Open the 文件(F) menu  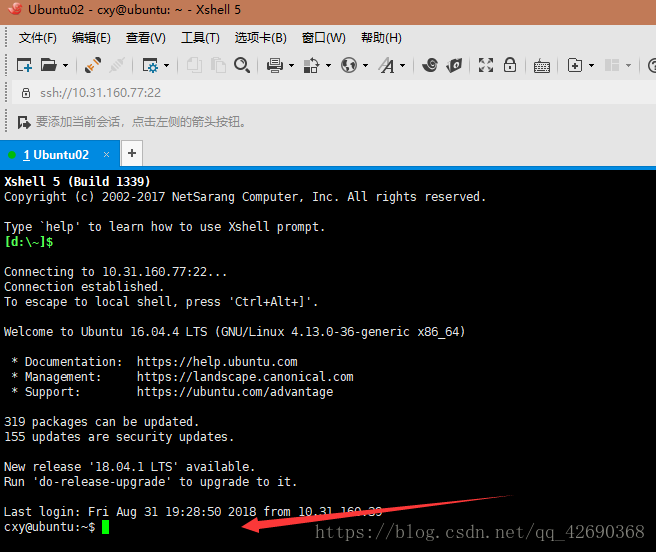(x=38, y=38)
